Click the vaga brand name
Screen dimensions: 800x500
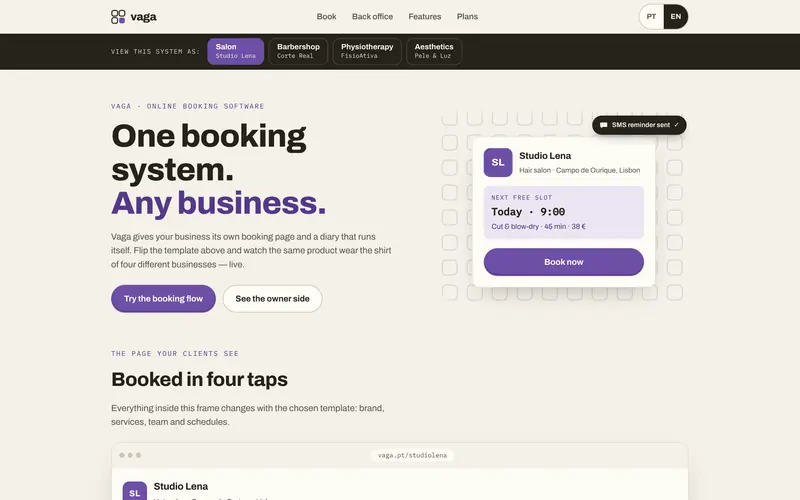pyautogui.click(x=143, y=17)
